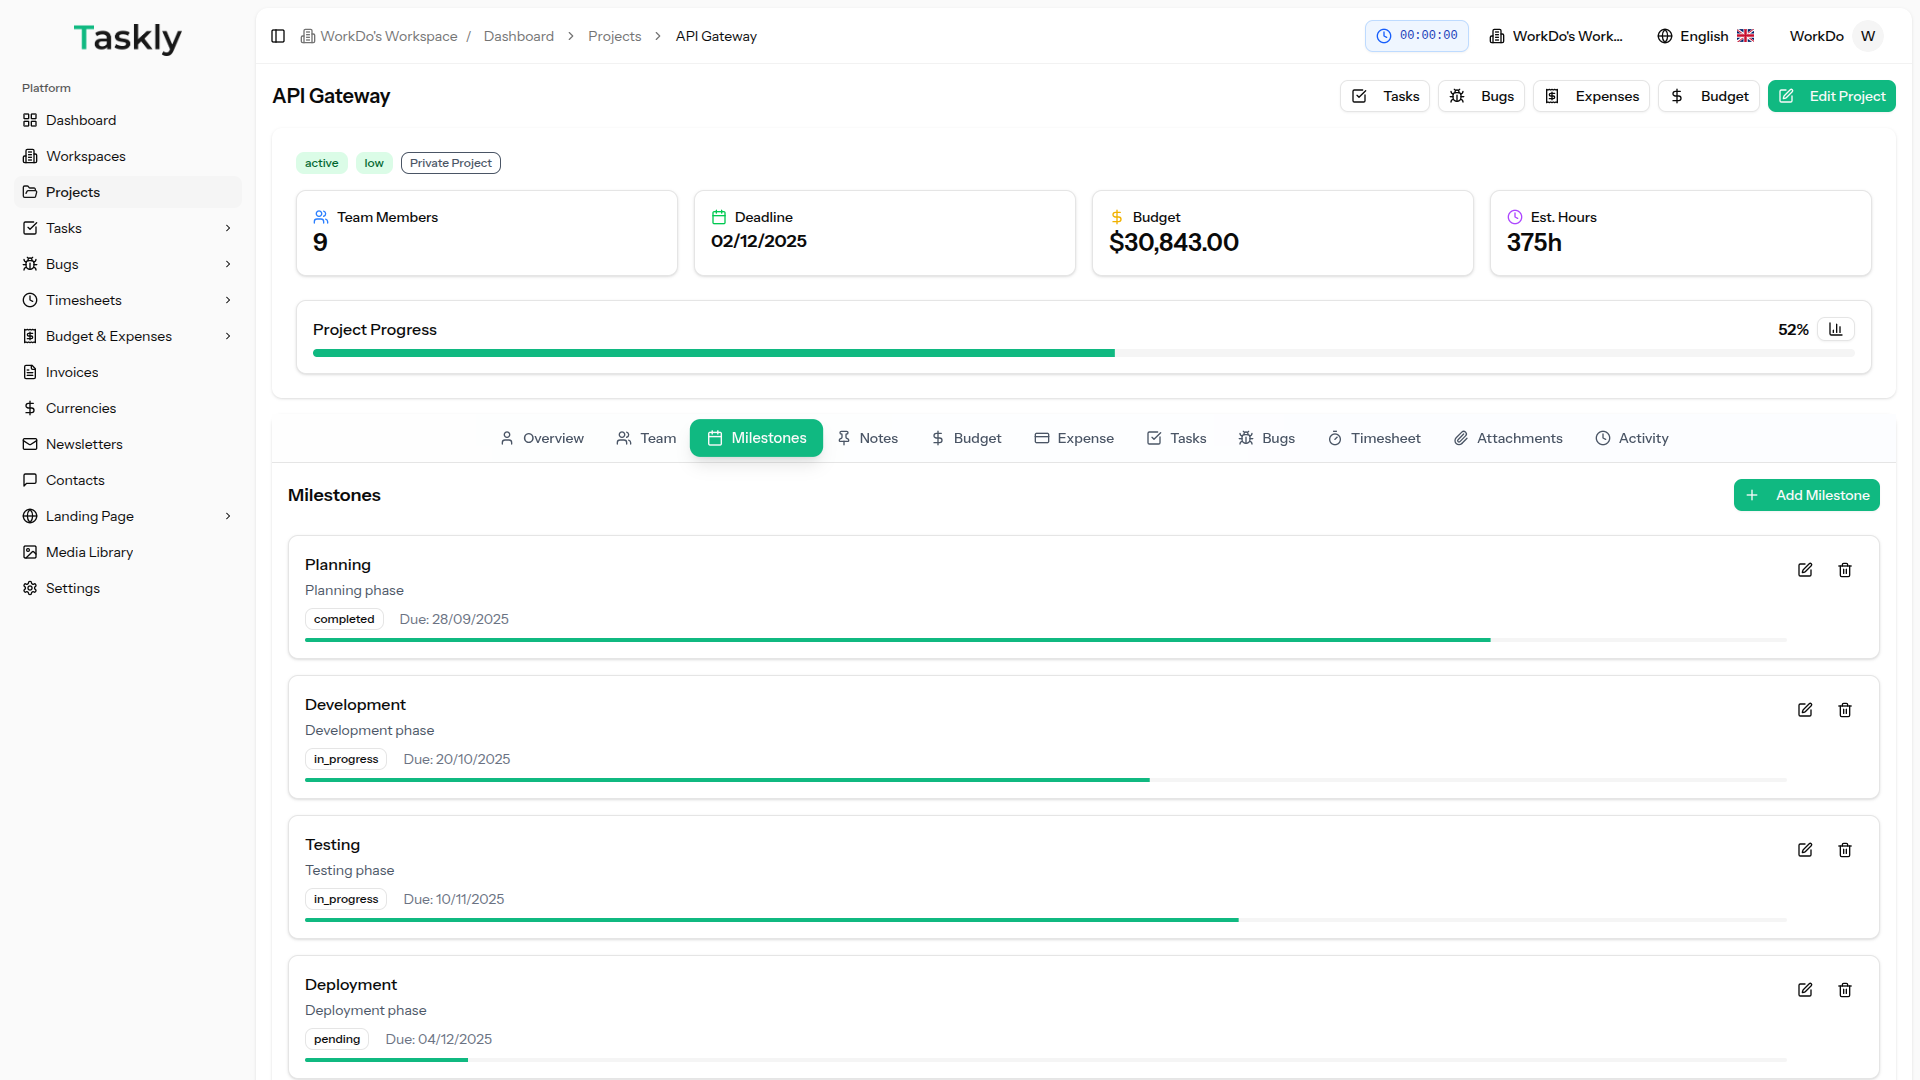The image size is (1920, 1080).
Task: Click the English language globe icon
Action: 1664,36
